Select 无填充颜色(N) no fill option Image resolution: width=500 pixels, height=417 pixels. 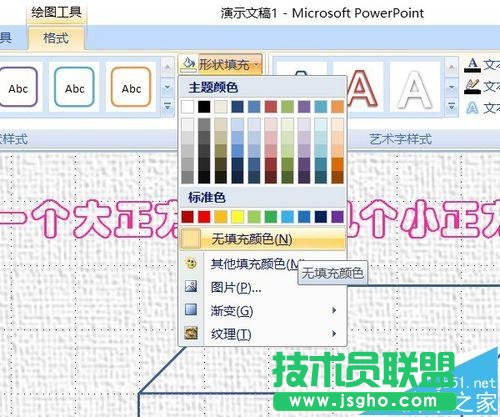click(263, 239)
